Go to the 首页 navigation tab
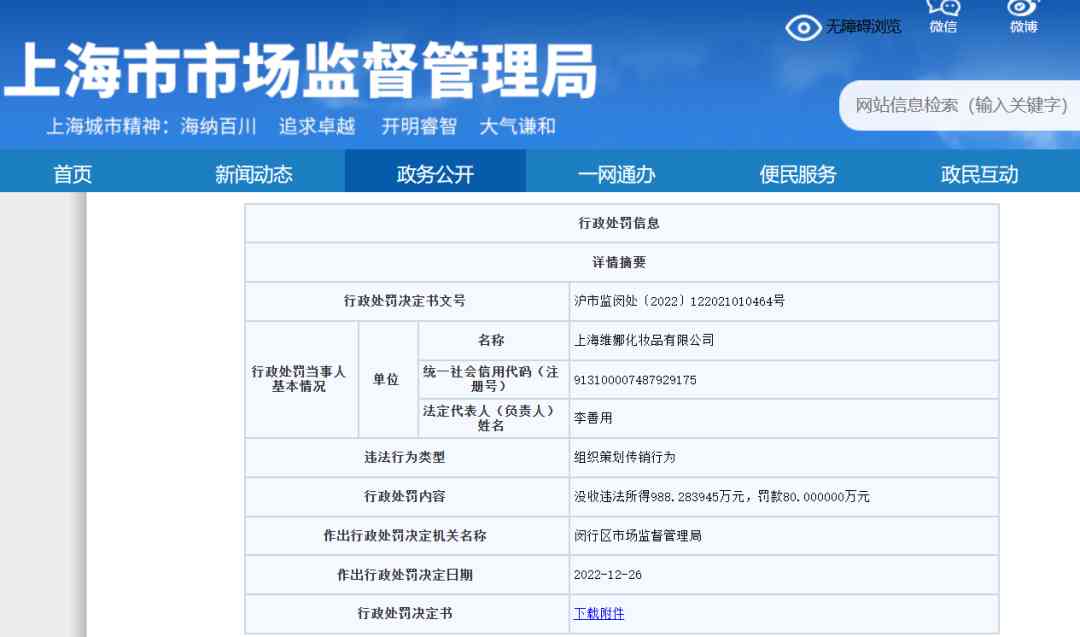The height and width of the screenshot is (637, 1080). click(x=72, y=174)
